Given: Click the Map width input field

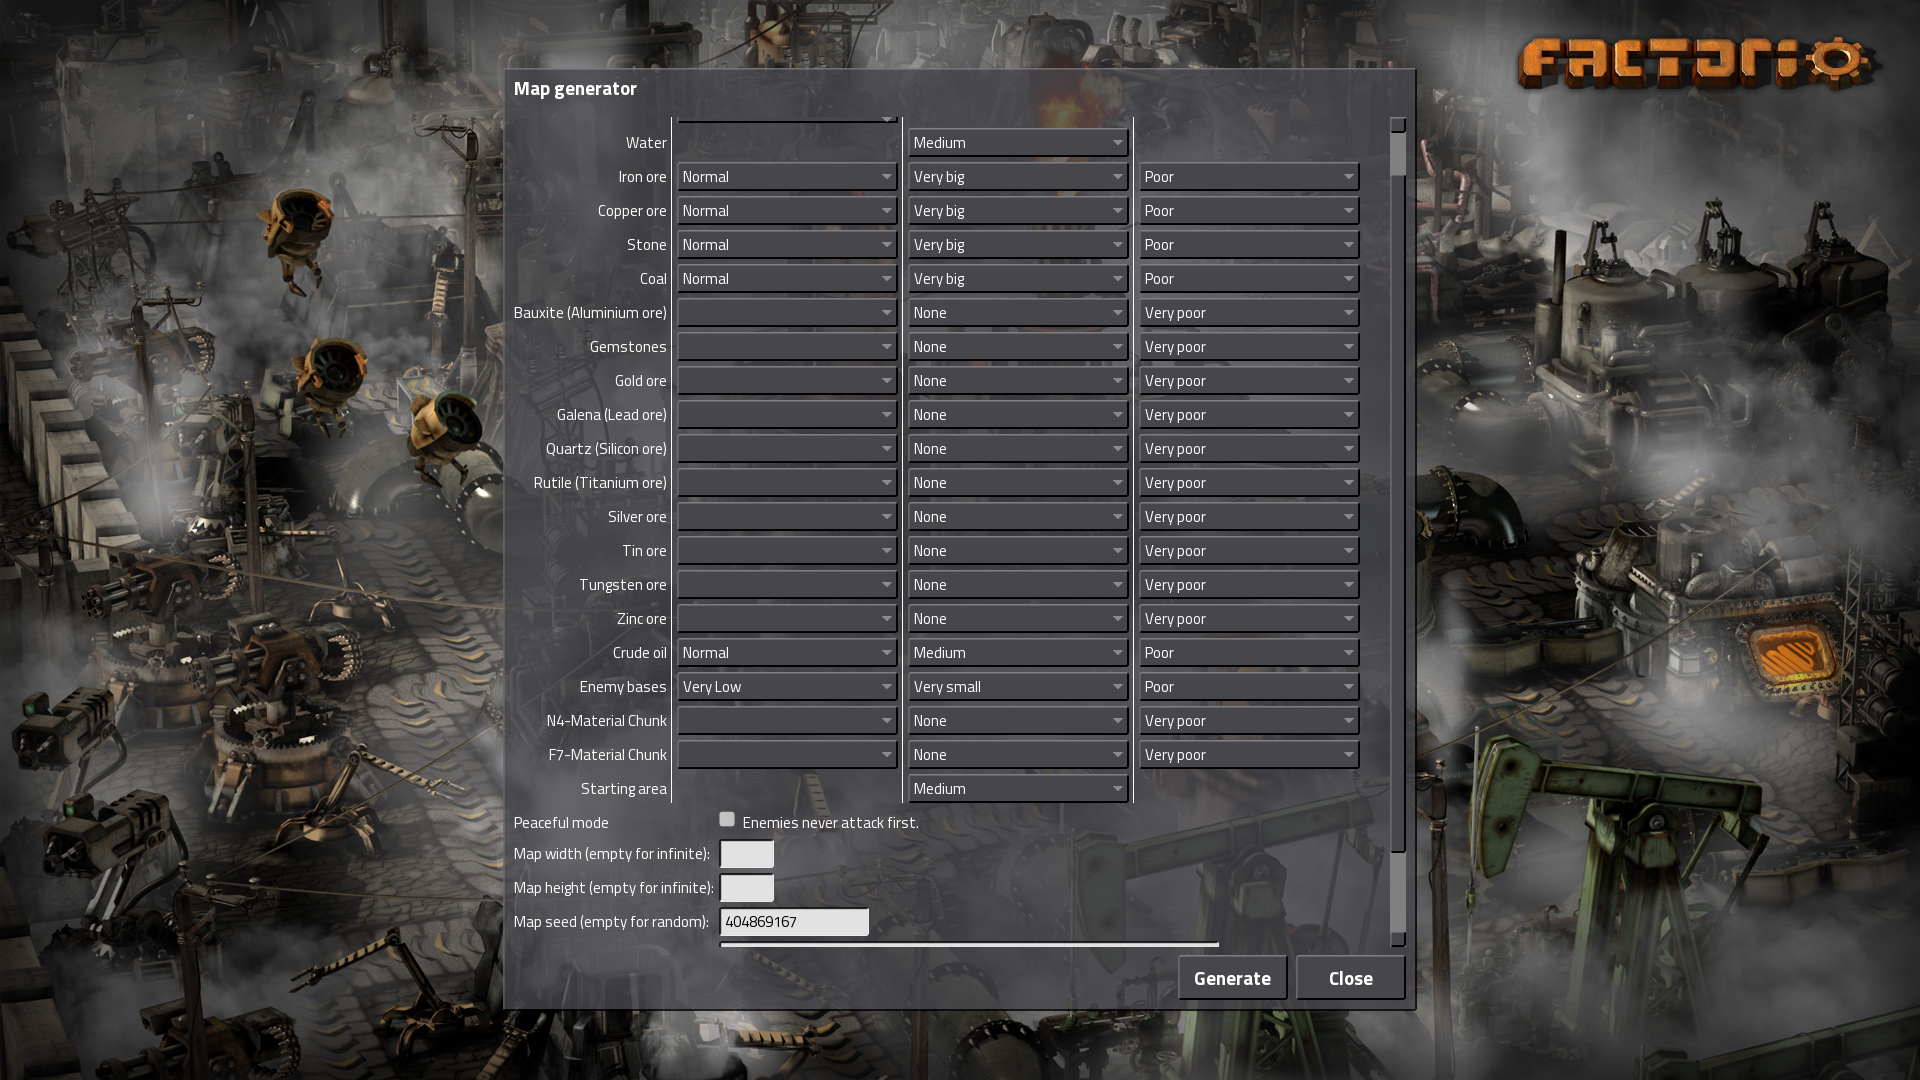Looking at the screenshot, I should pos(747,854).
